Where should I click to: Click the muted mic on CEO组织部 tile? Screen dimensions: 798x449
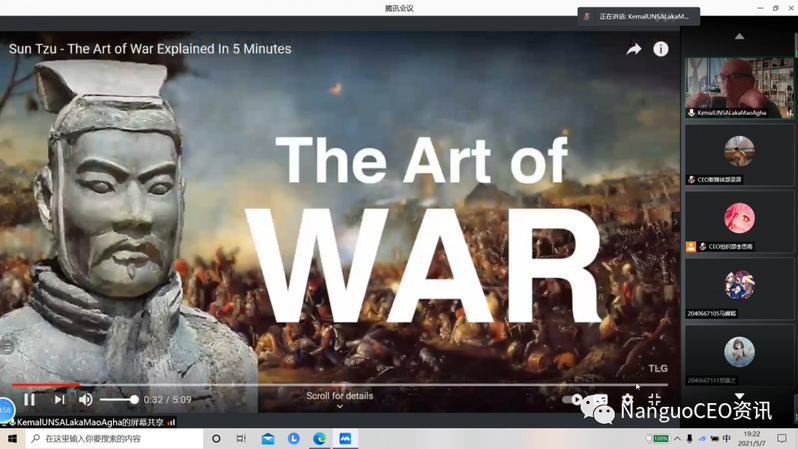tap(703, 247)
